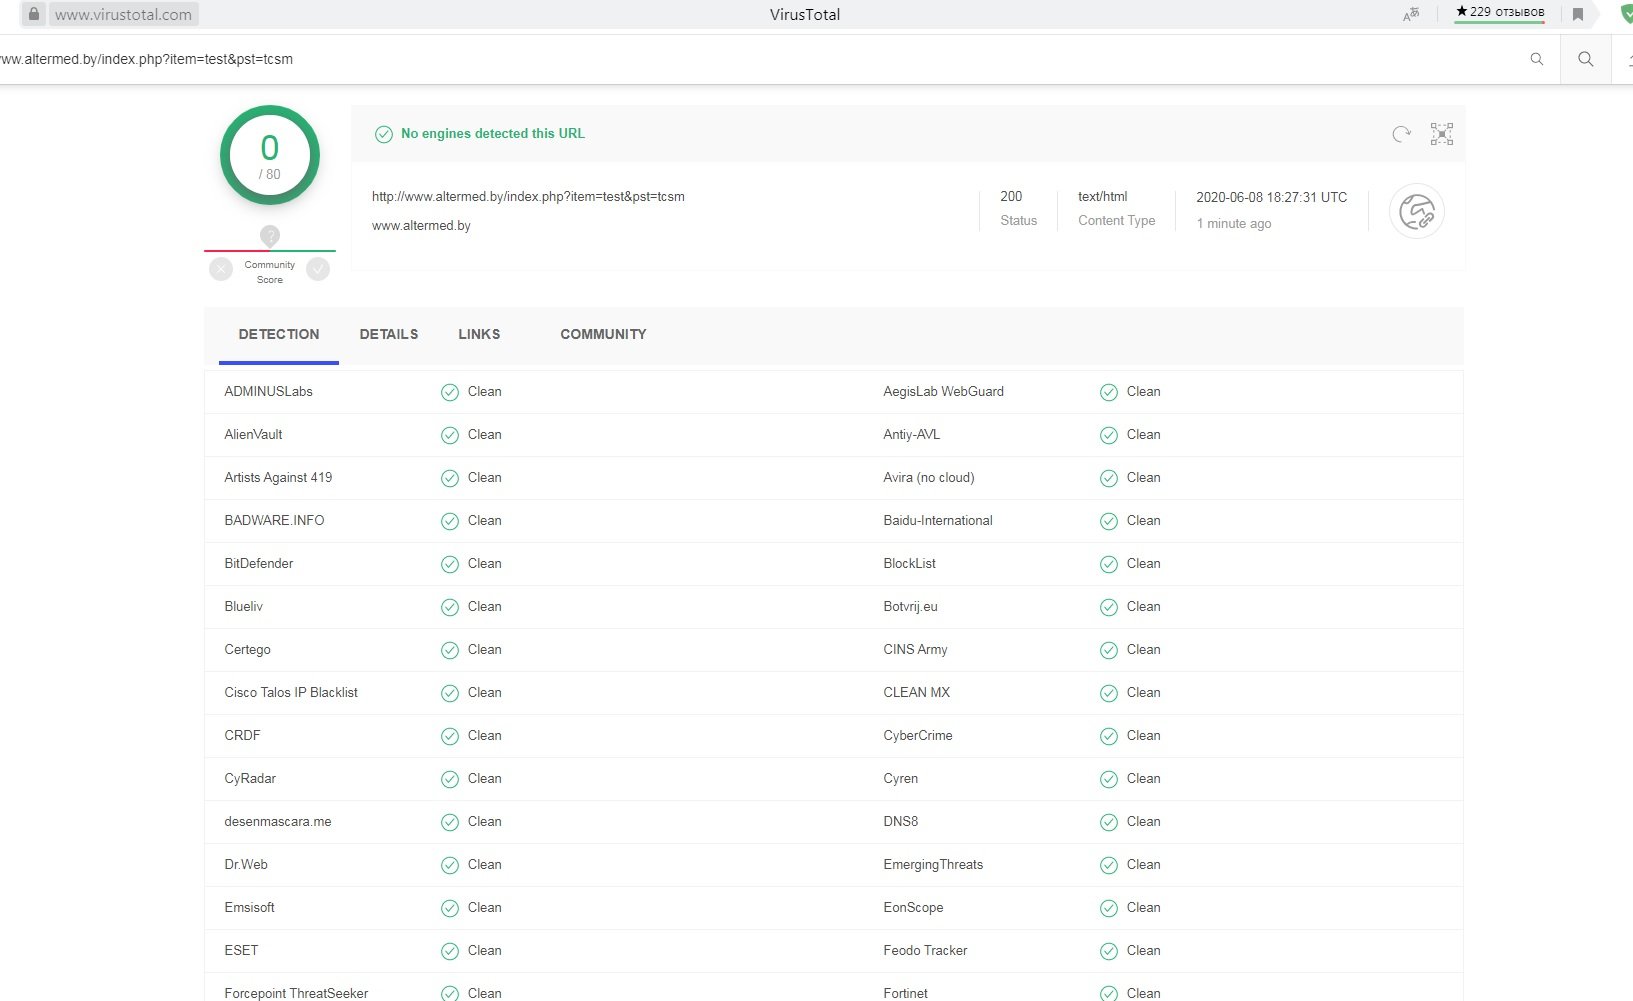Click clean check icon for AegisLab WebGuard
Screen dimensions: 1633x1001
(1109, 392)
